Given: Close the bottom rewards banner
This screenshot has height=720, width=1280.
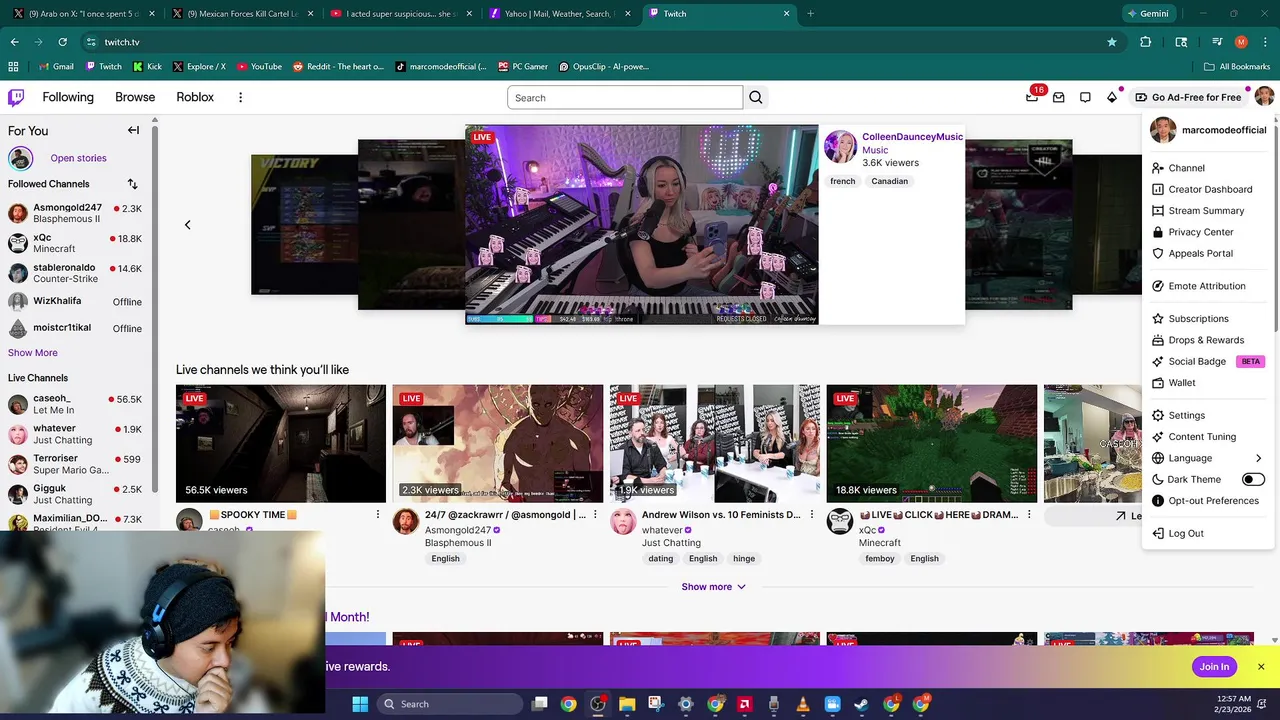Looking at the screenshot, I should click(1261, 667).
